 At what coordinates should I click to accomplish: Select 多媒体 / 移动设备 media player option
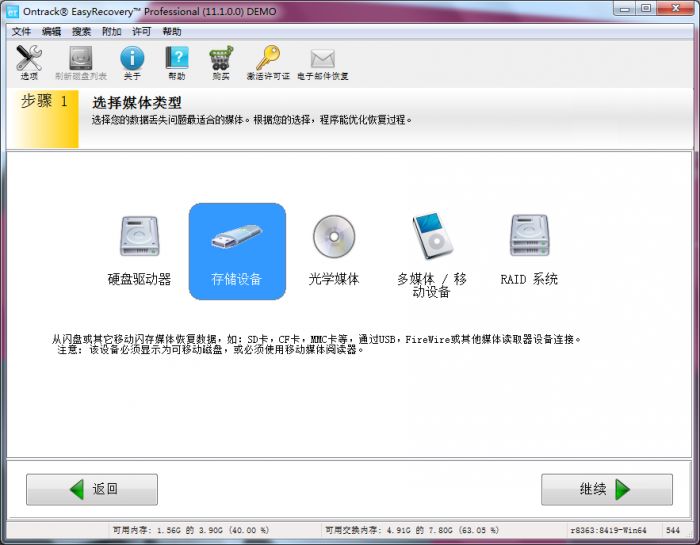click(431, 253)
